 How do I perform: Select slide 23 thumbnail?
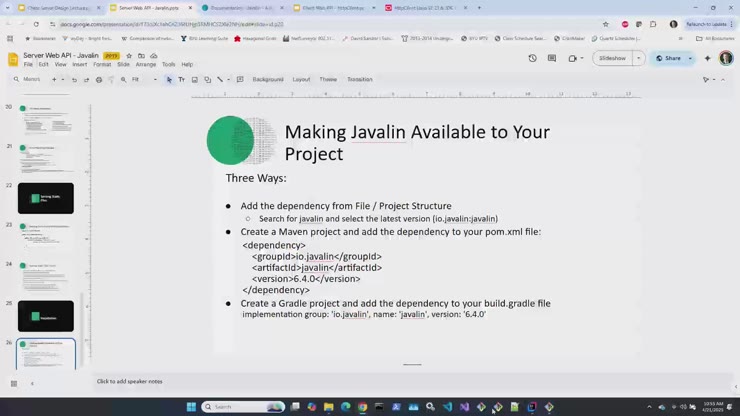pyautogui.click(x=46, y=238)
